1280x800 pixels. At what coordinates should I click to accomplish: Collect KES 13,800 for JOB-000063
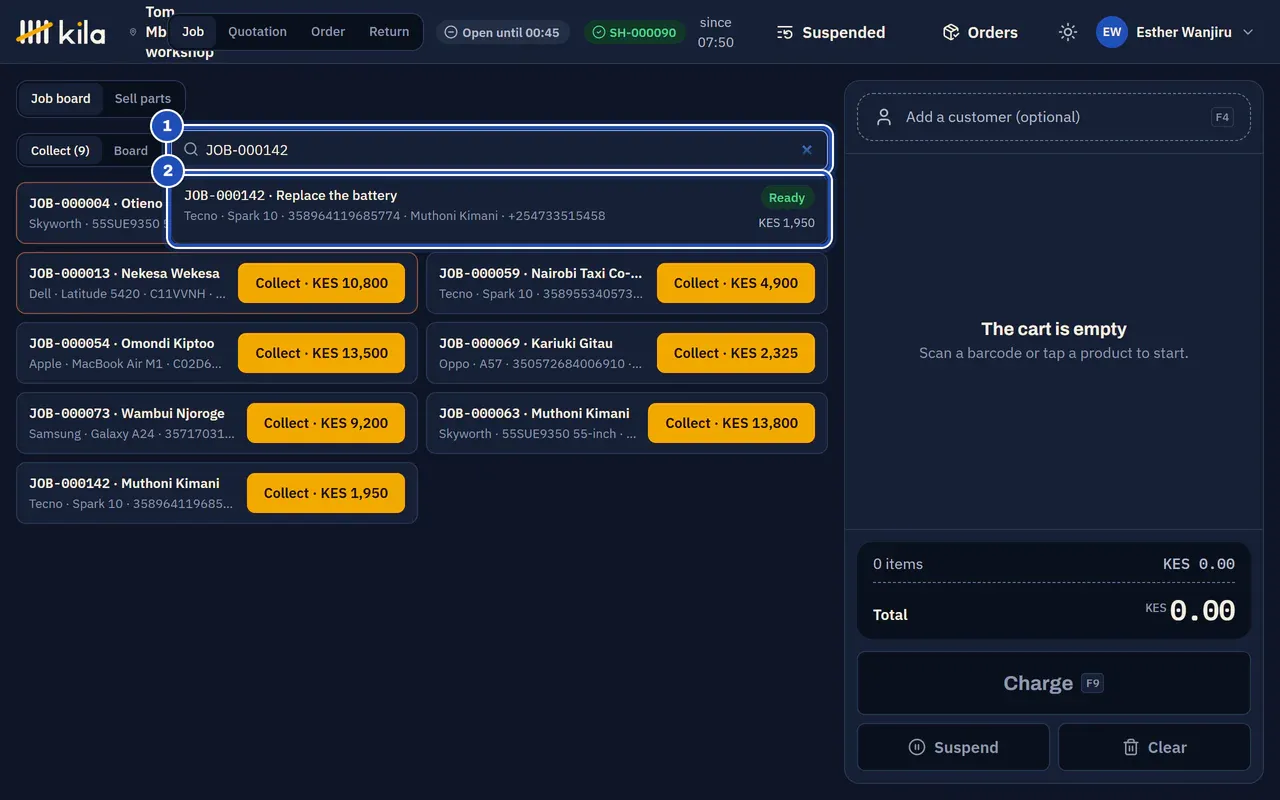[732, 423]
